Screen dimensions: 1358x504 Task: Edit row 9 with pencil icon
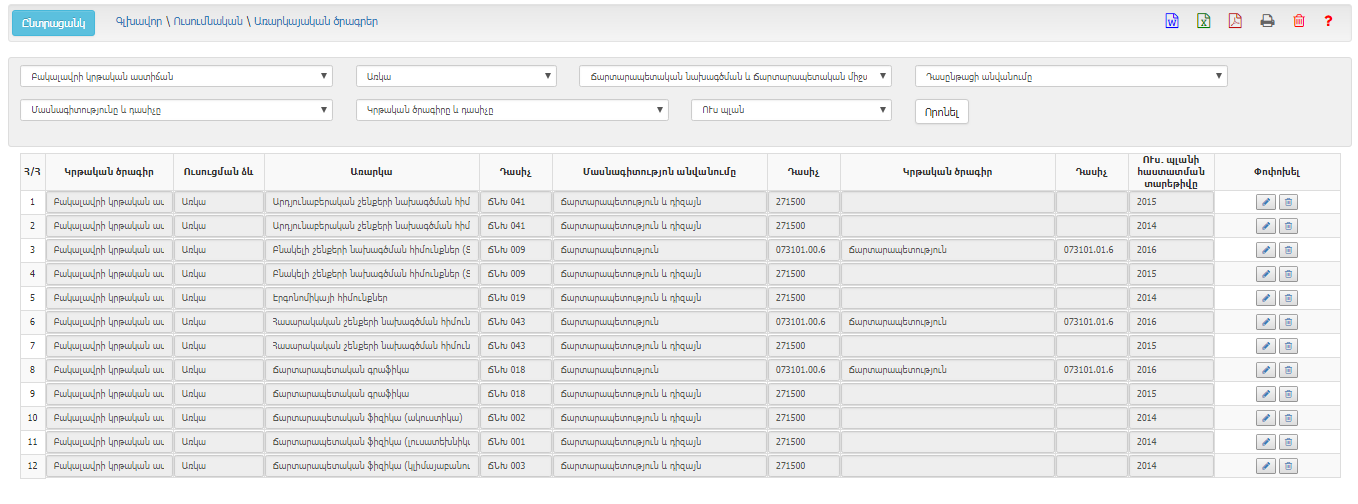1265,394
